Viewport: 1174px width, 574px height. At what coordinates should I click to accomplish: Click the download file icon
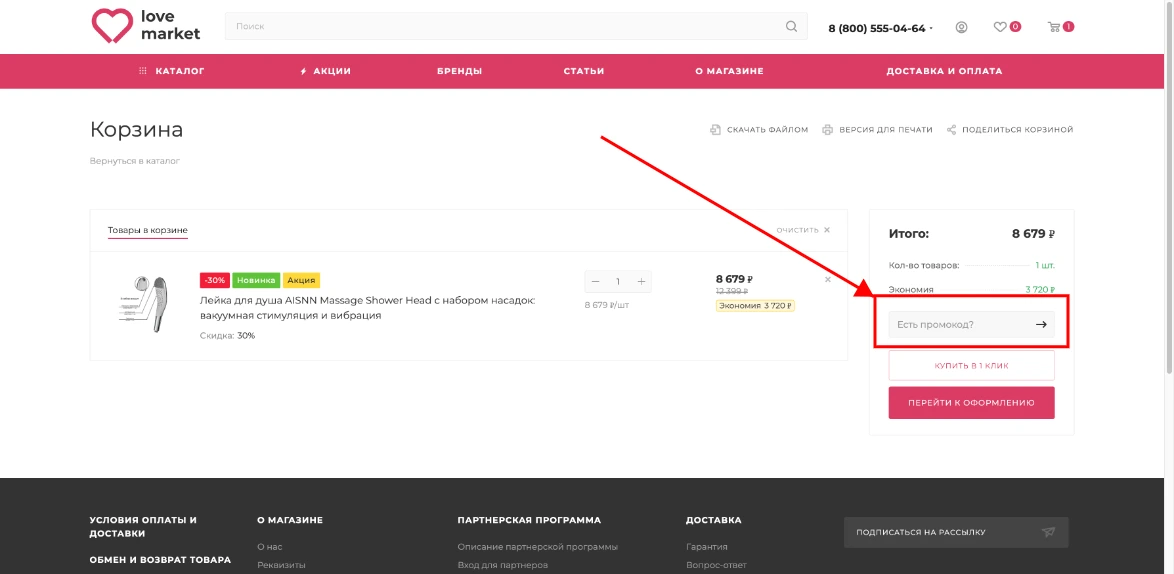[x=715, y=129]
